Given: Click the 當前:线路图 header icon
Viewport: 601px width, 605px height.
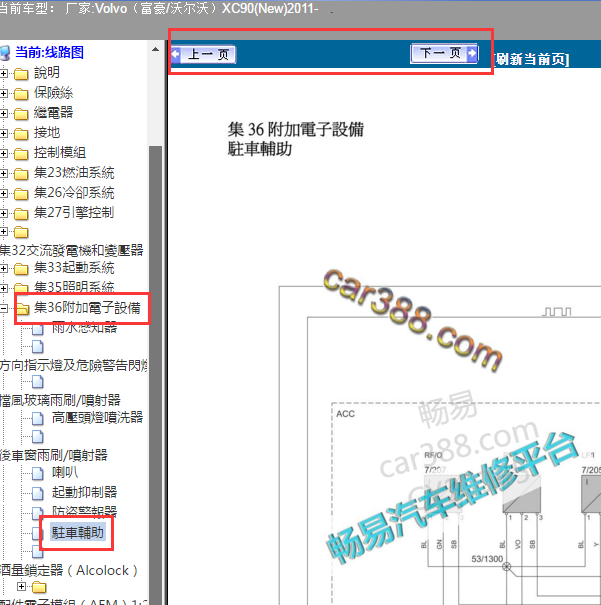Looking at the screenshot, I should (5, 53).
